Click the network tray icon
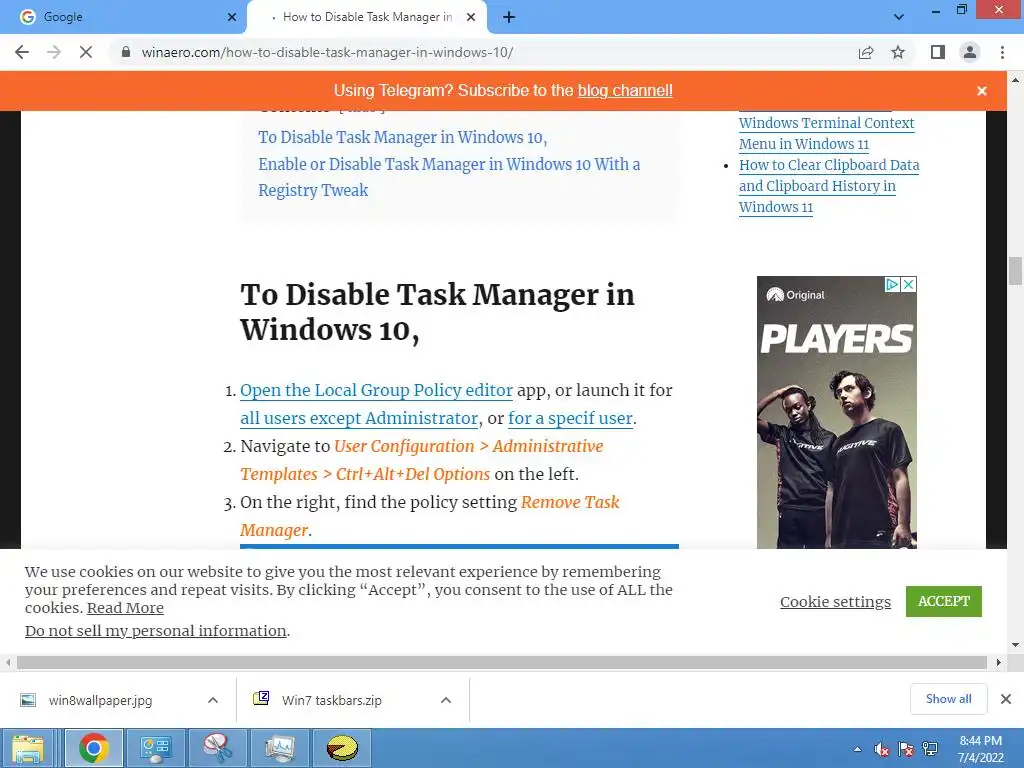 click(x=930, y=749)
